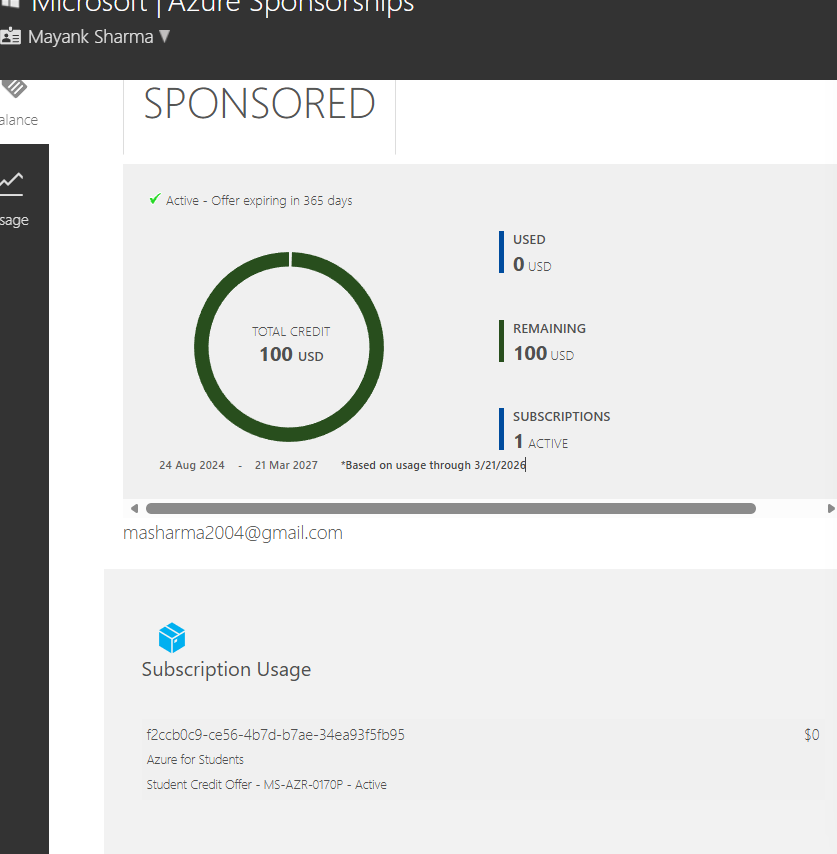Image resolution: width=837 pixels, height=854 pixels.
Task: Click the account badge icon beside Mayank Sharma
Action: tap(10, 36)
